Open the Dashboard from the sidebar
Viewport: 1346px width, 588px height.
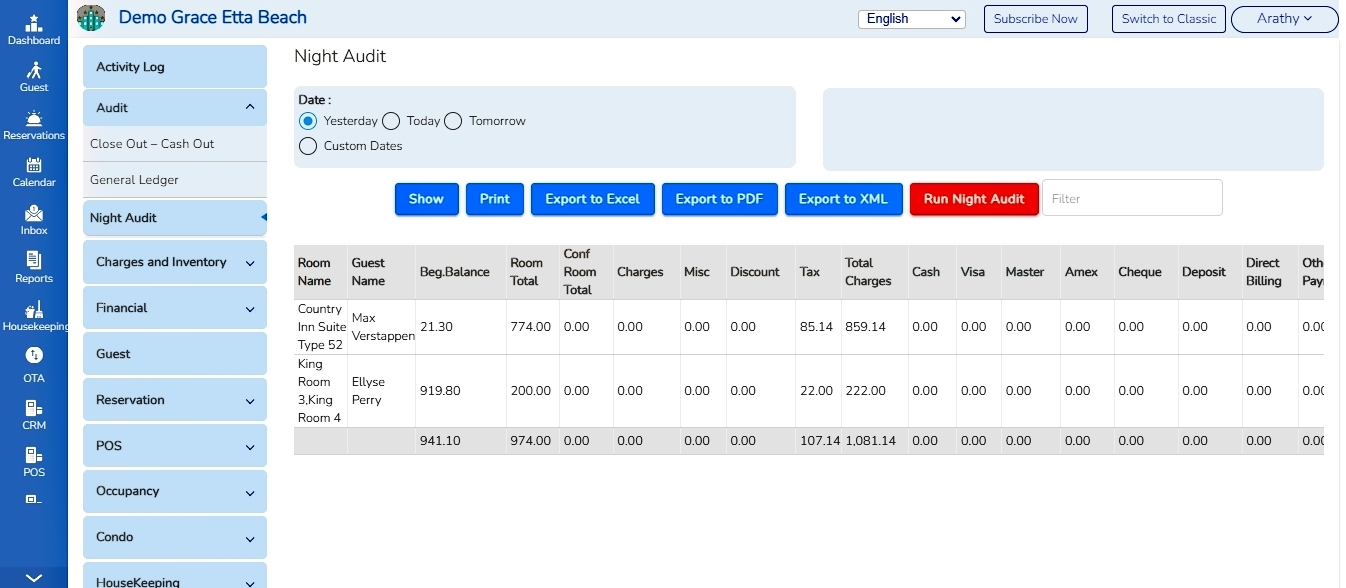pos(33,27)
